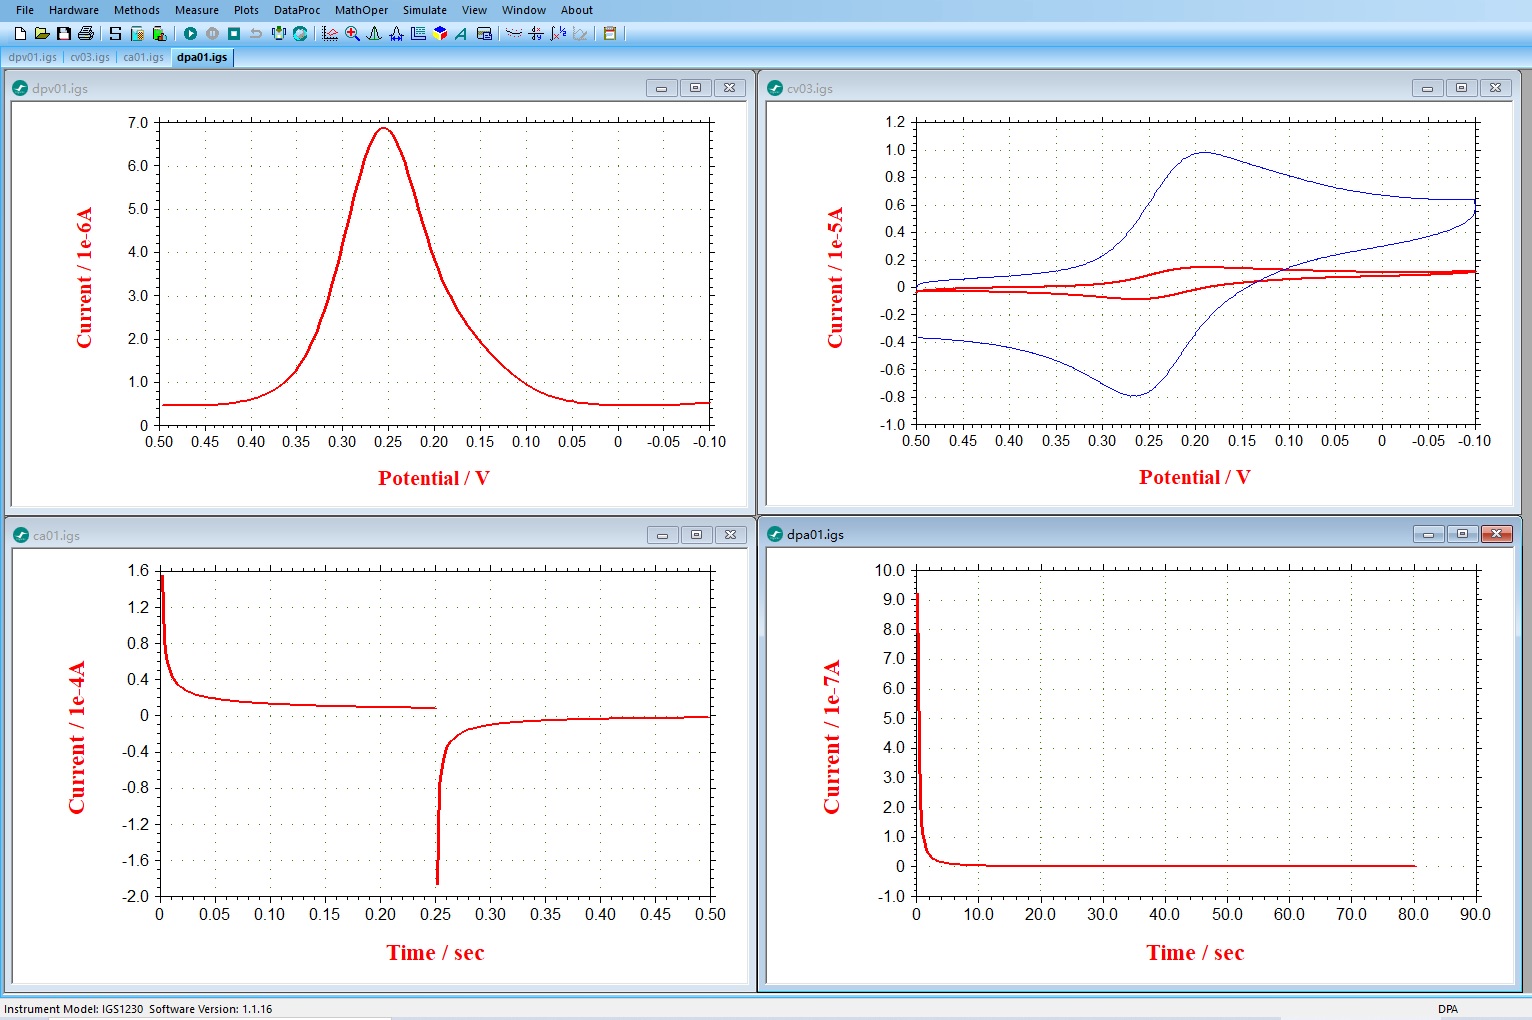
Task: Open the DataProc menu
Action: click(297, 10)
